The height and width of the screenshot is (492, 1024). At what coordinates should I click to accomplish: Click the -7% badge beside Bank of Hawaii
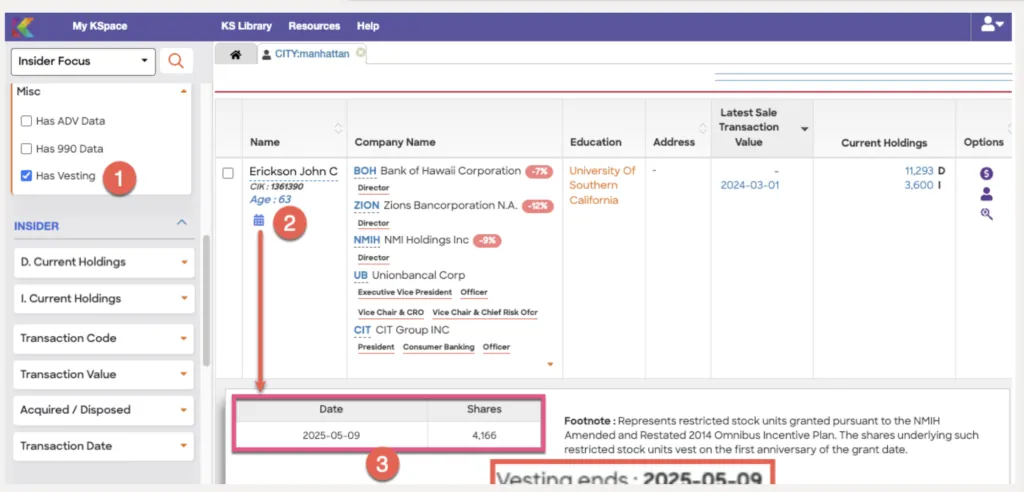[x=539, y=172]
